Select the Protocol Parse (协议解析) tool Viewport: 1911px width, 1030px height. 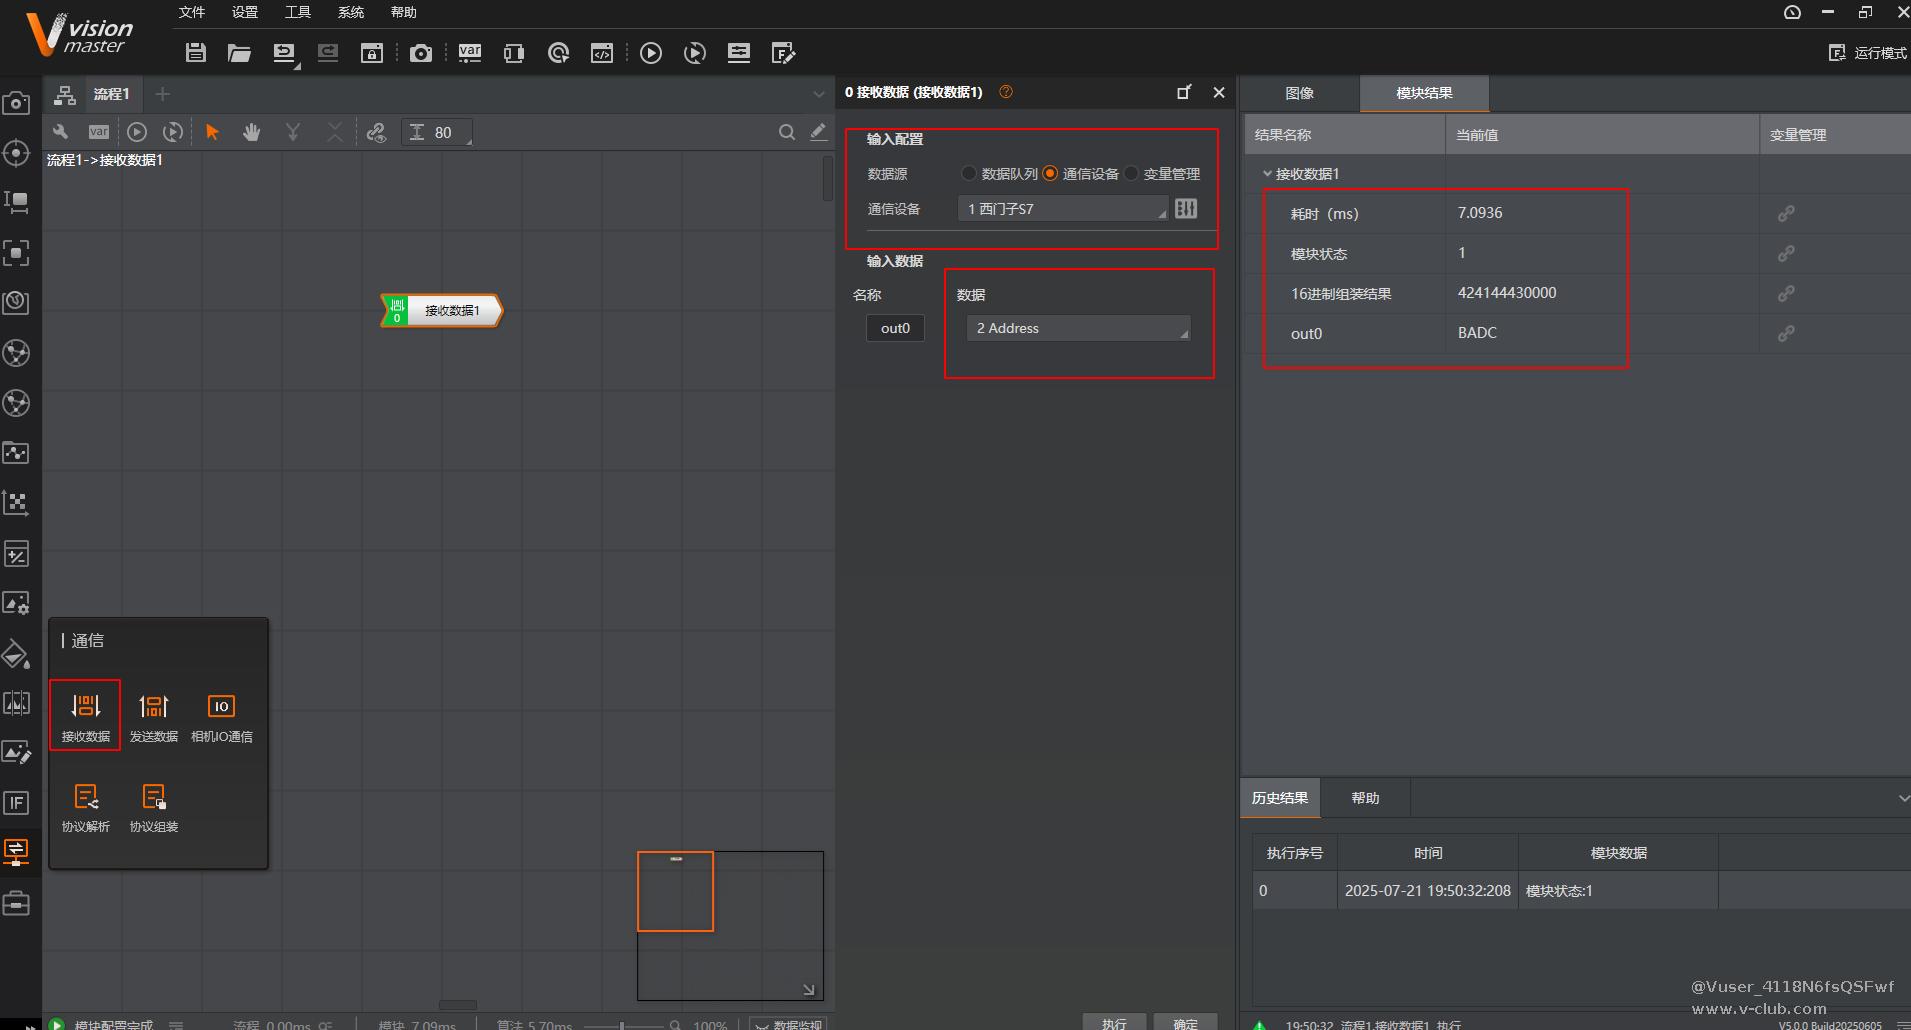(86, 808)
